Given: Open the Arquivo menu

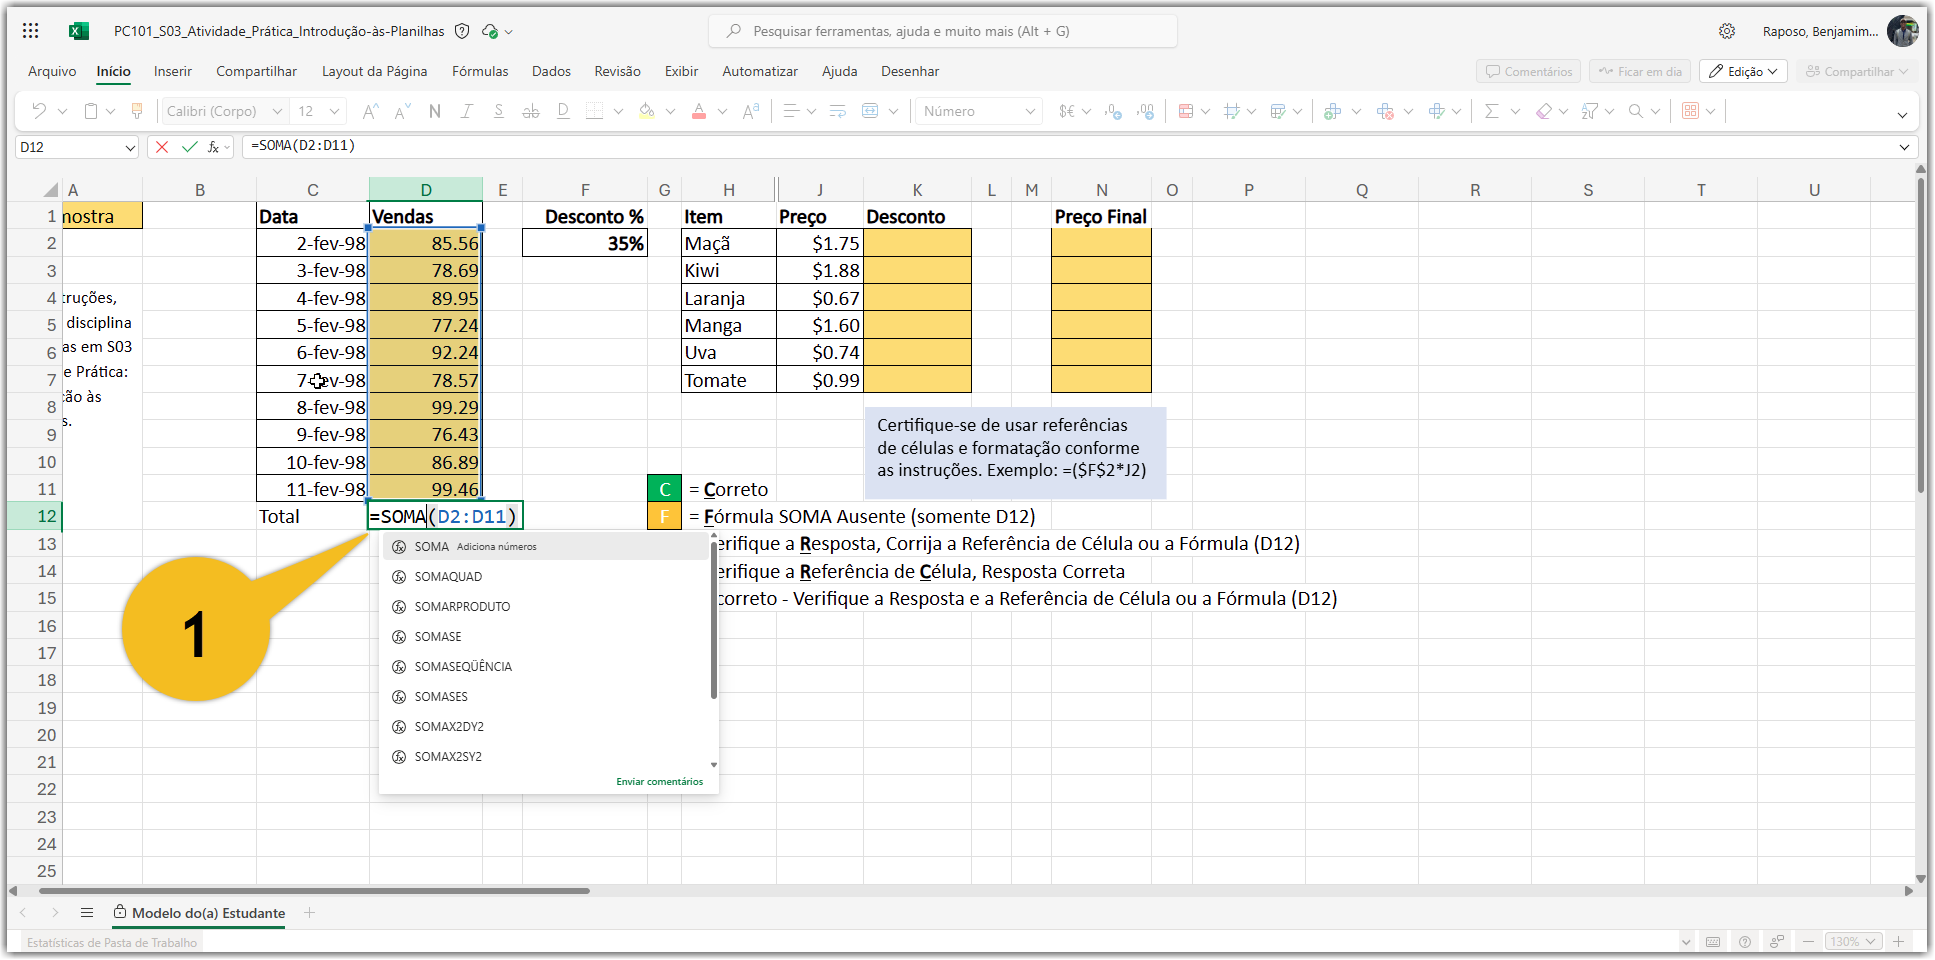Looking at the screenshot, I should tap(52, 71).
